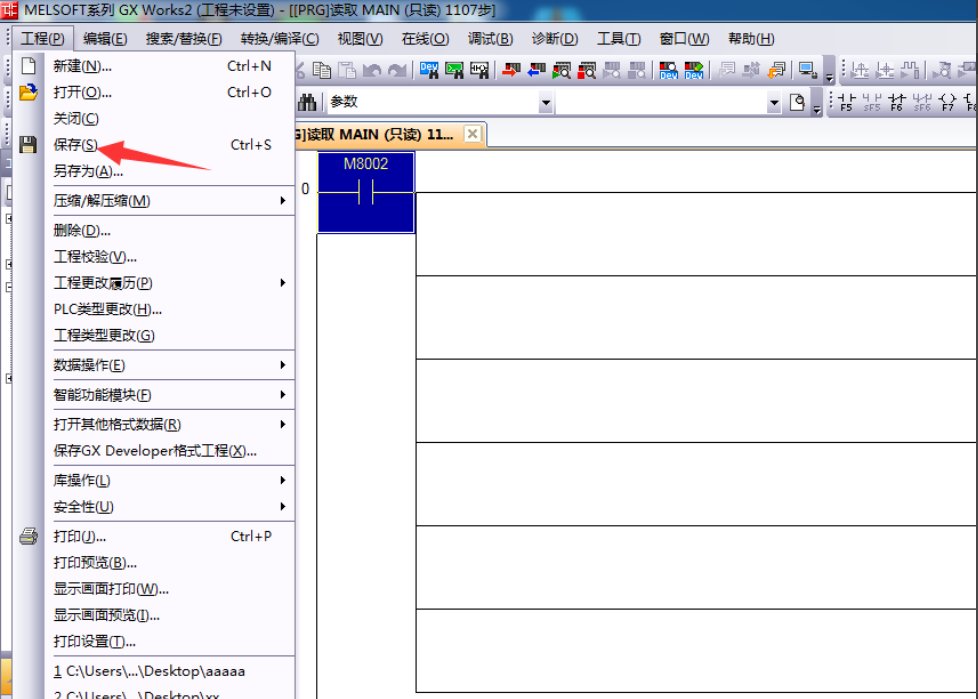Open the 参数 combo box dropdown arrow
The image size is (978, 699).
point(546,102)
